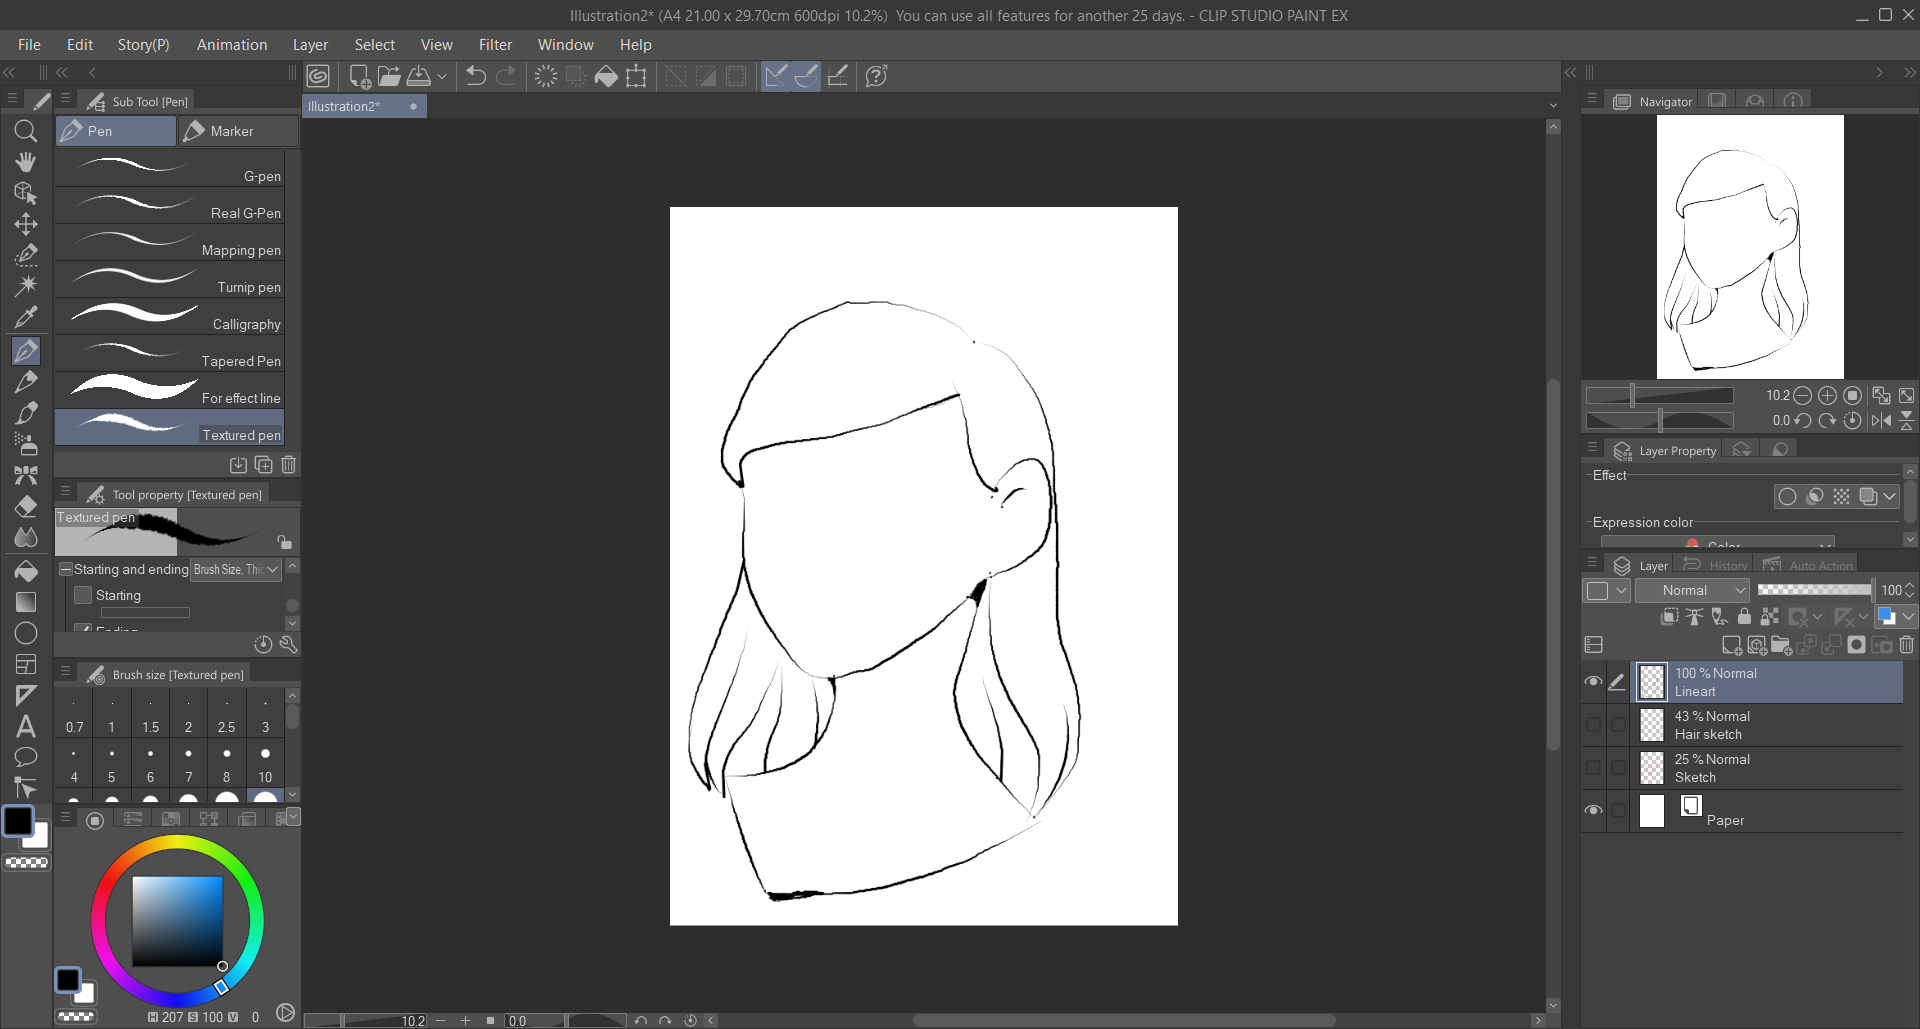Open Brush Size starting and ending dropdown
The image size is (1920, 1029).
coord(236,569)
